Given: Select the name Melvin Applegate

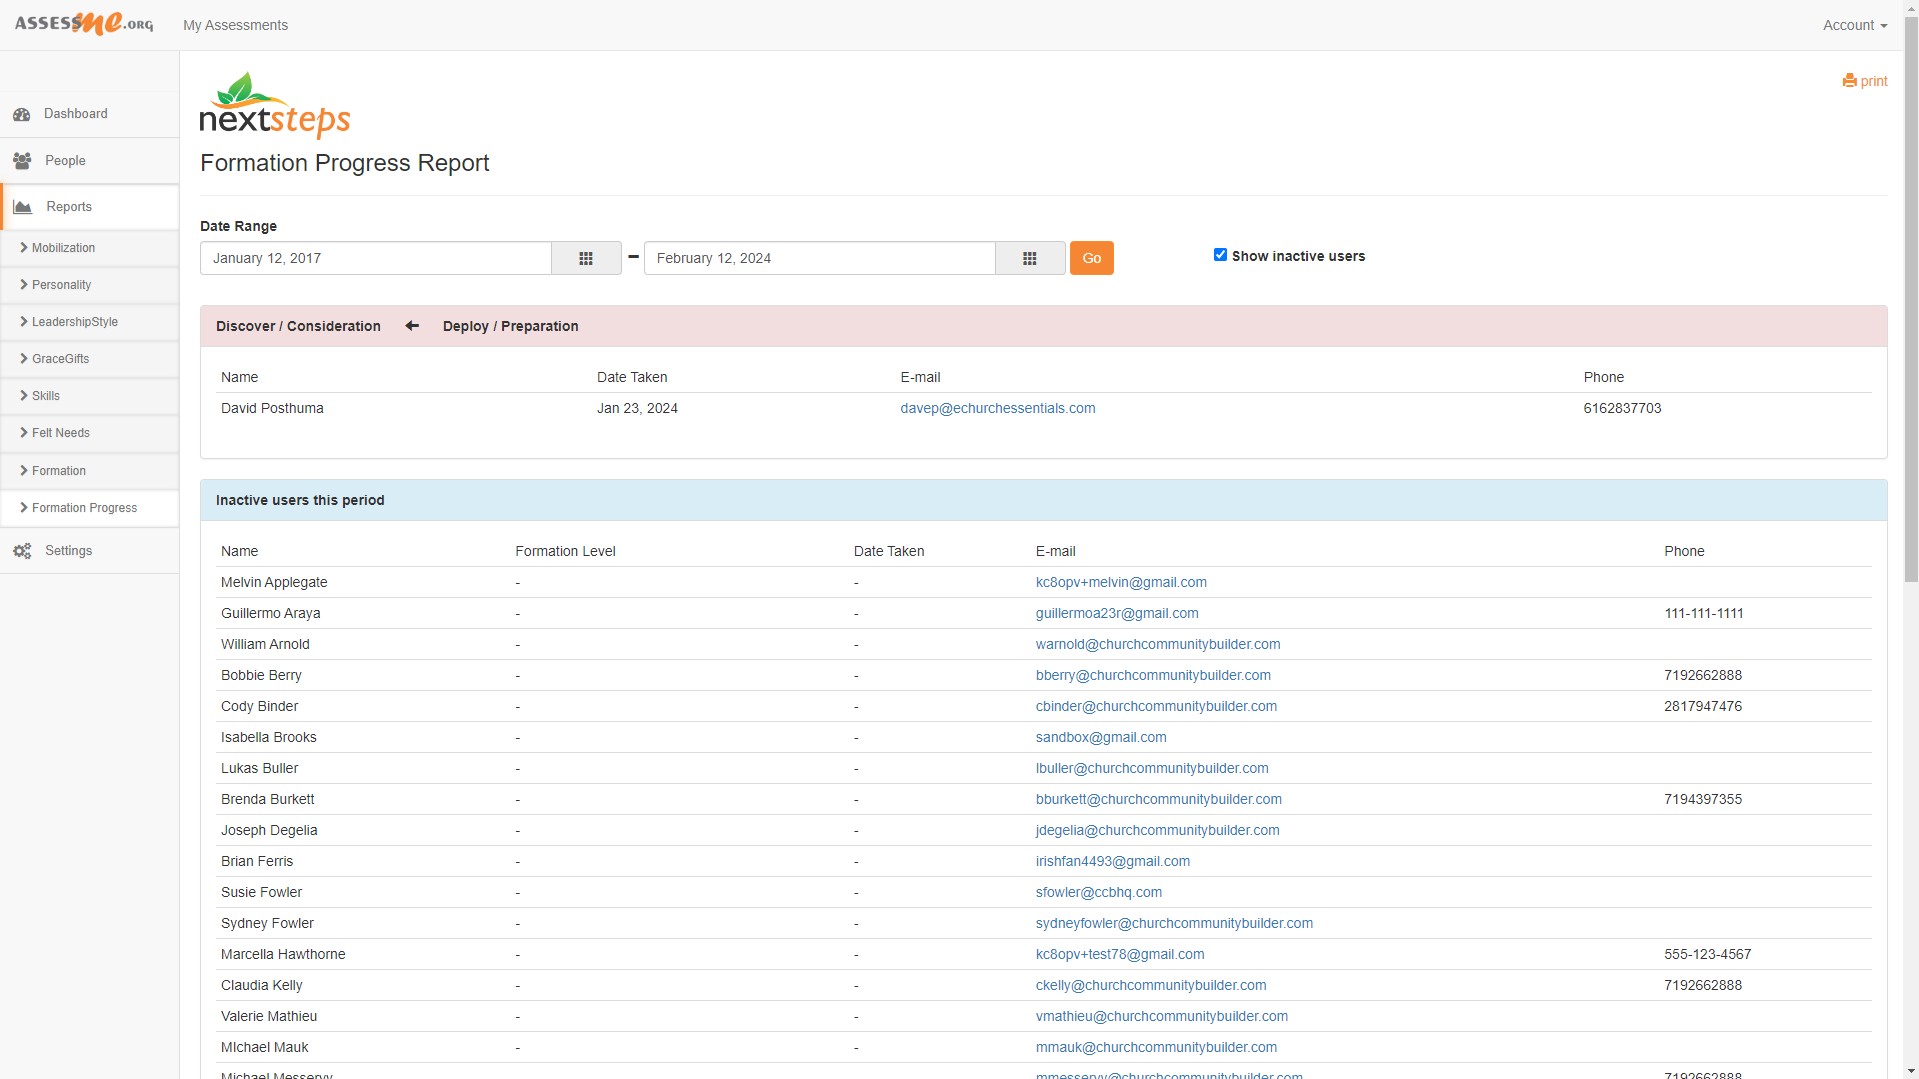Looking at the screenshot, I should 274,582.
